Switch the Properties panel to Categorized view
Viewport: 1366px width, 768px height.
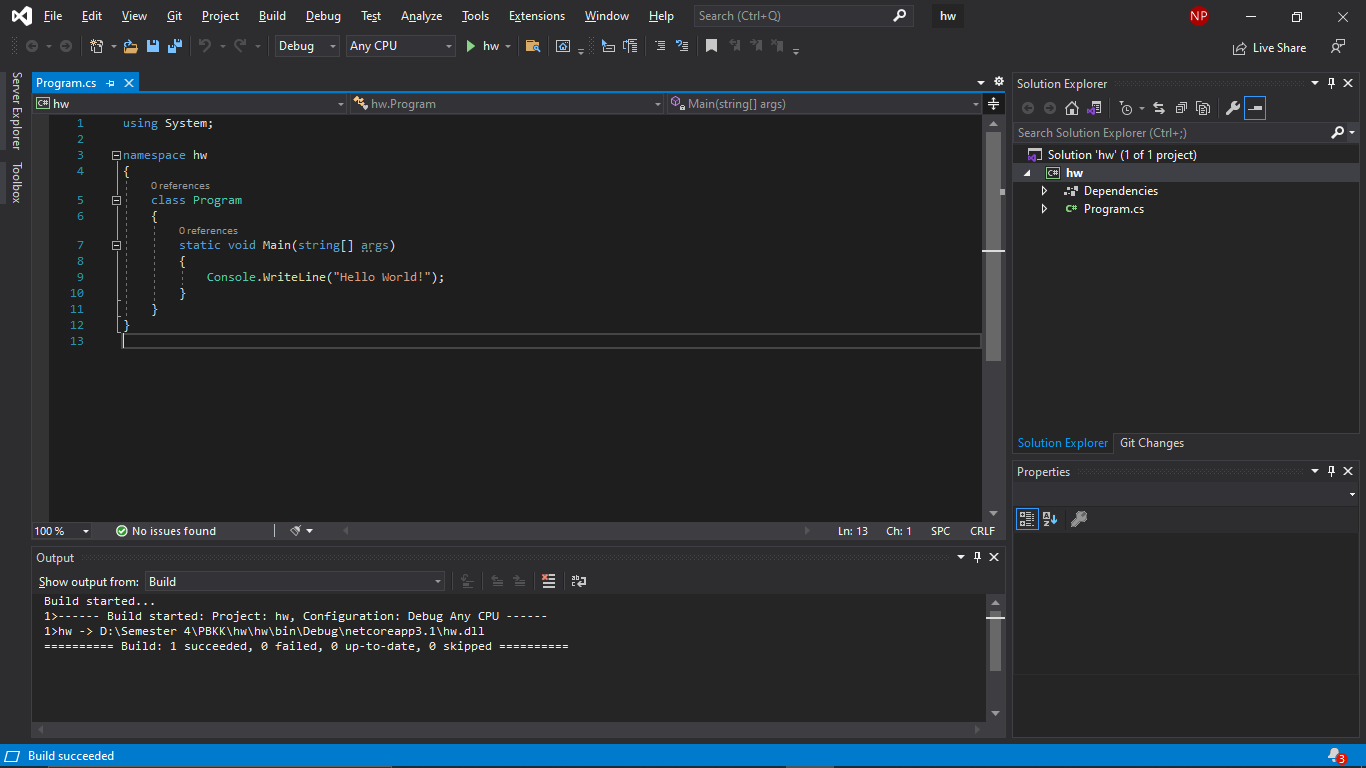click(1027, 518)
